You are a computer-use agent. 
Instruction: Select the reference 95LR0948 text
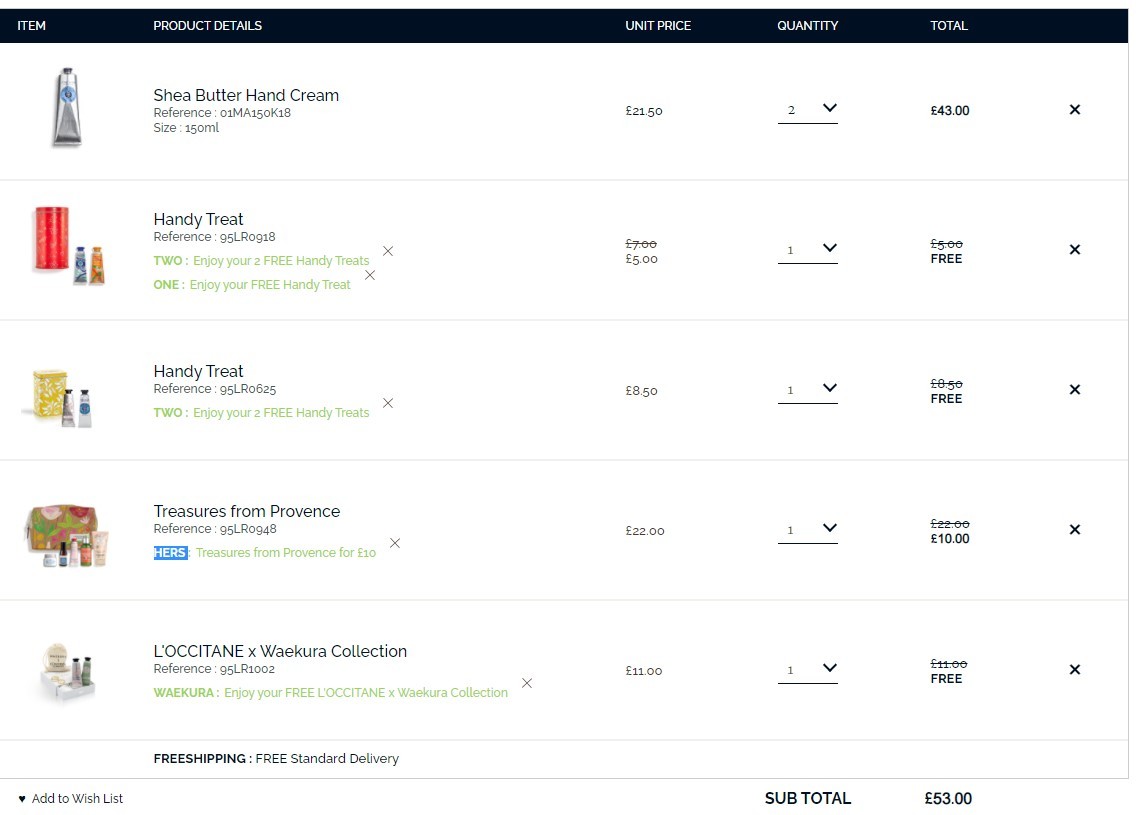coord(214,529)
